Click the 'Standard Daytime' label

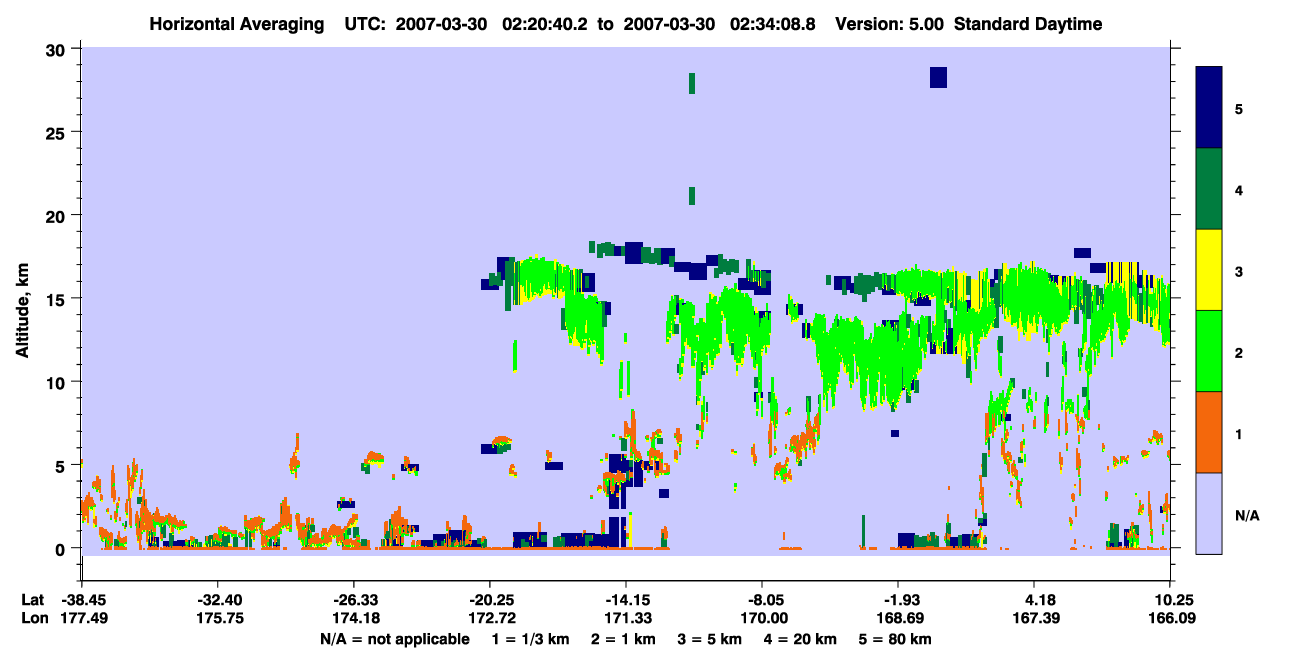1028,24
